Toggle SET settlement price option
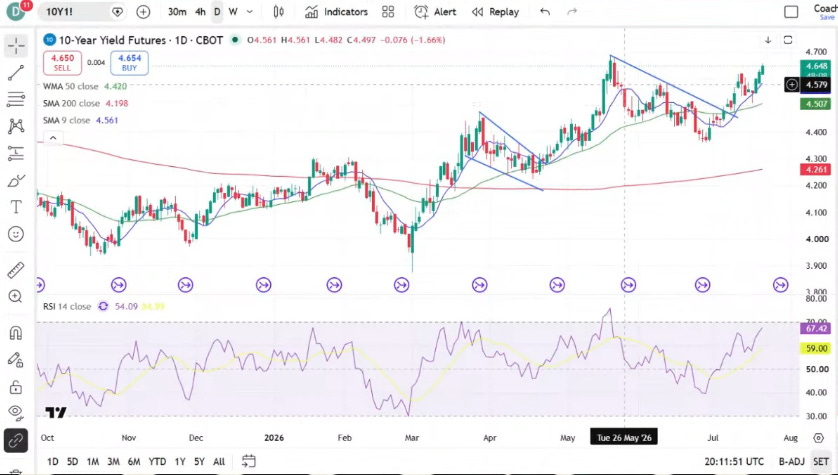This screenshot has height=475, width=838. [821, 462]
